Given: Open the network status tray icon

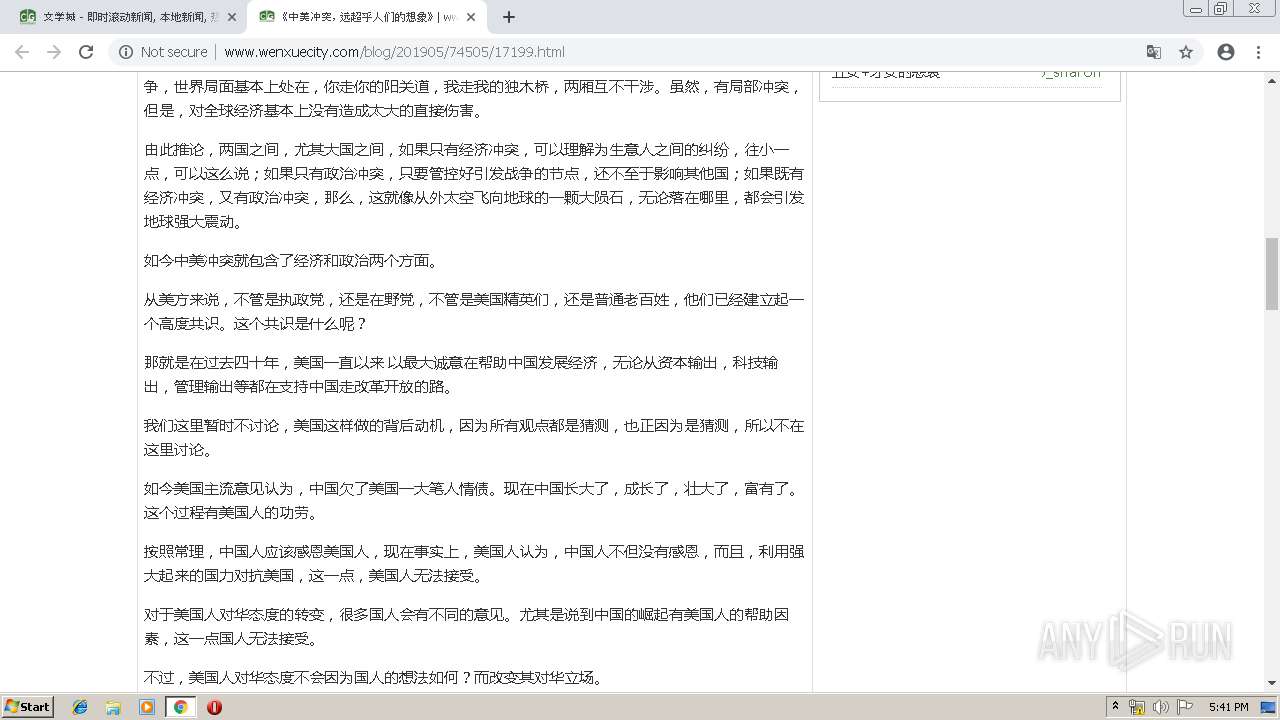Looking at the screenshot, I should (x=1137, y=707).
